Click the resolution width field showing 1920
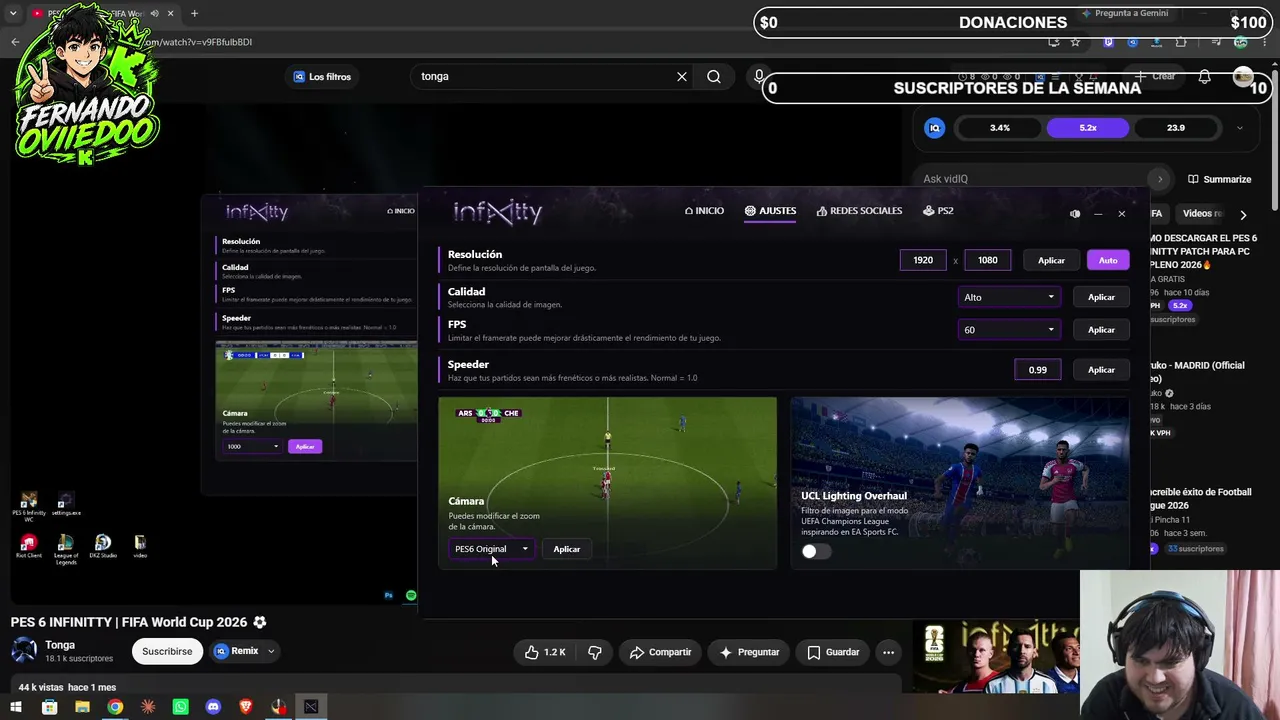The width and height of the screenshot is (1280, 720). [x=923, y=260]
